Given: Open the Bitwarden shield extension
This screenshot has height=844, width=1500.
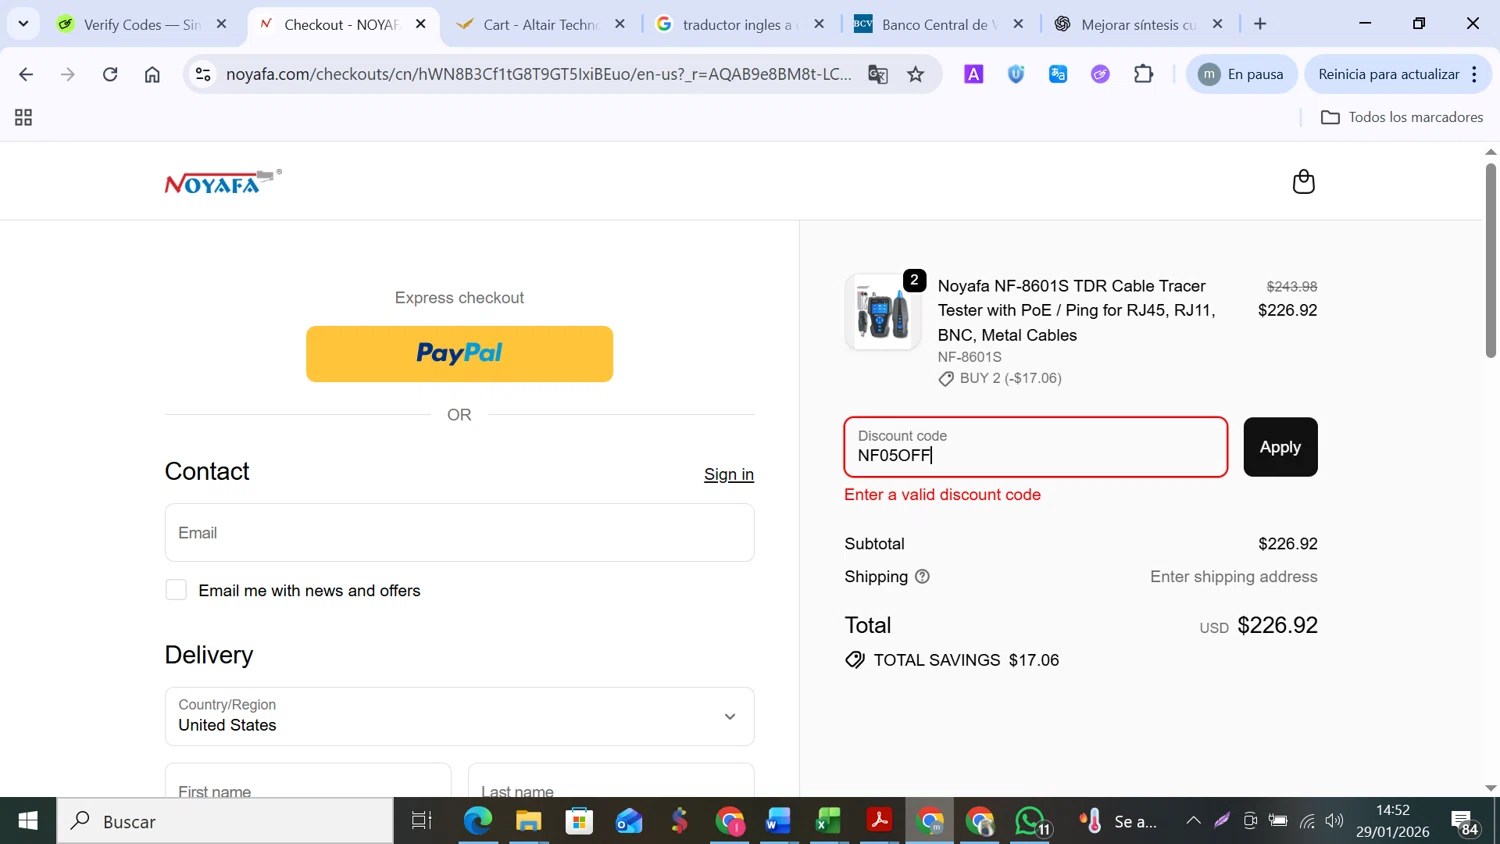Looking at the screenshot, I should (1016, 74).
